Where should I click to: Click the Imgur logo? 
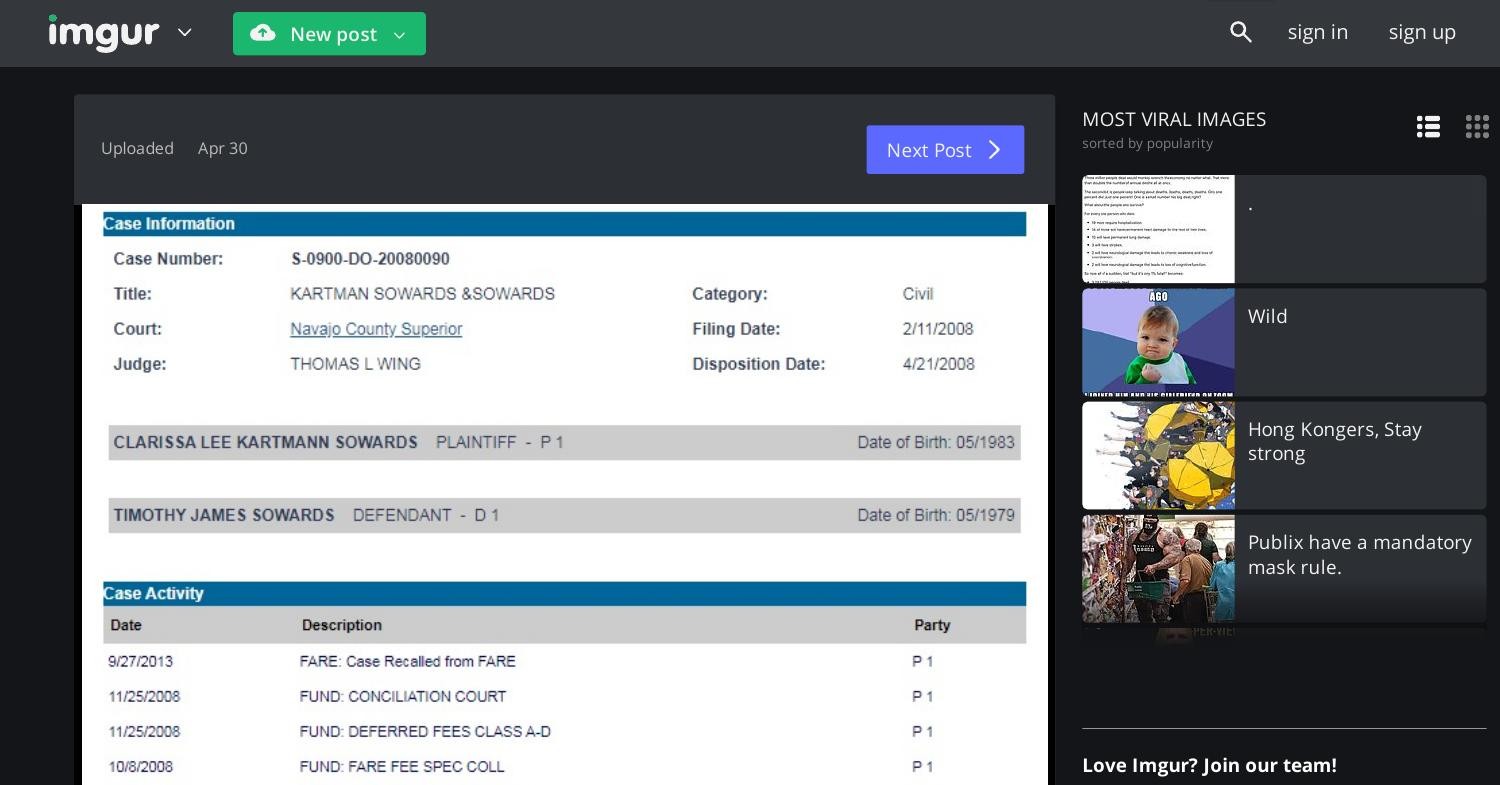tap(103, 33)
